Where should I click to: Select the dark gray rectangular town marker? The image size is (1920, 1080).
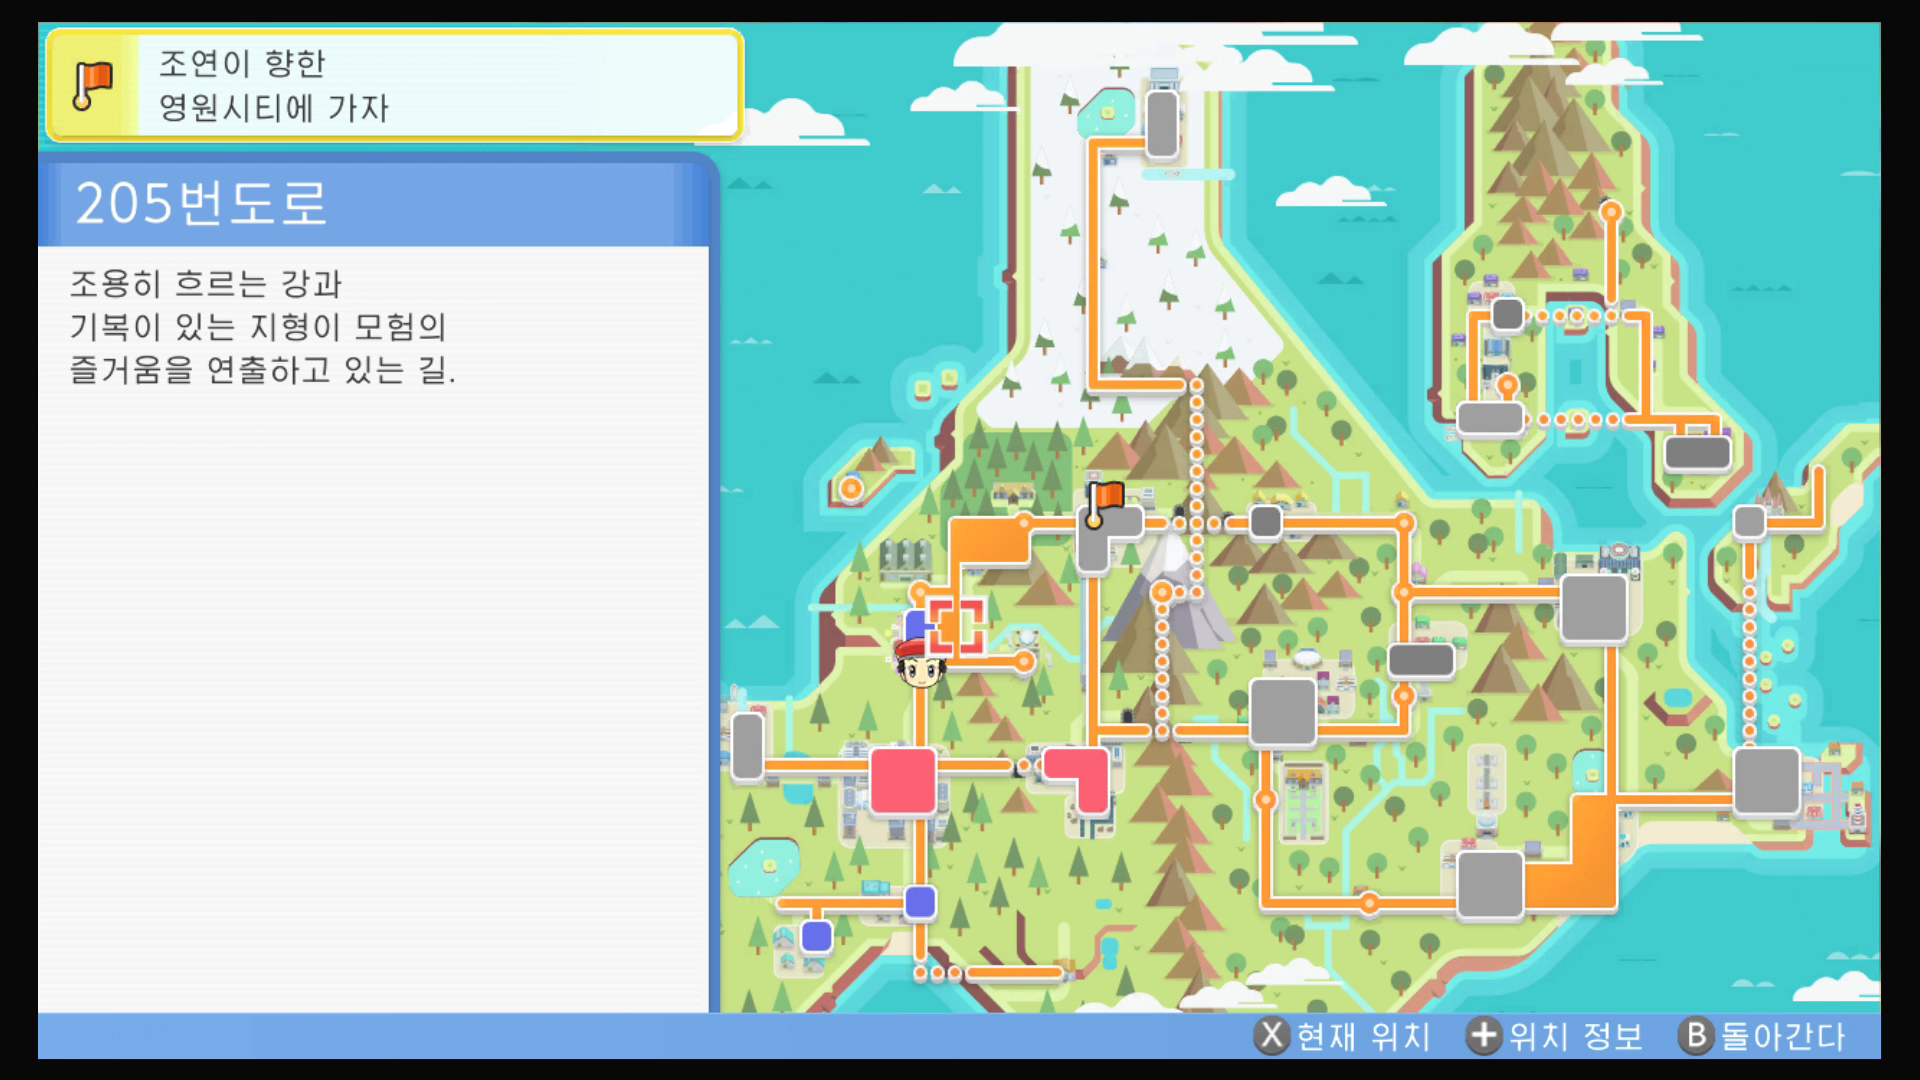tap(1421, 660)
